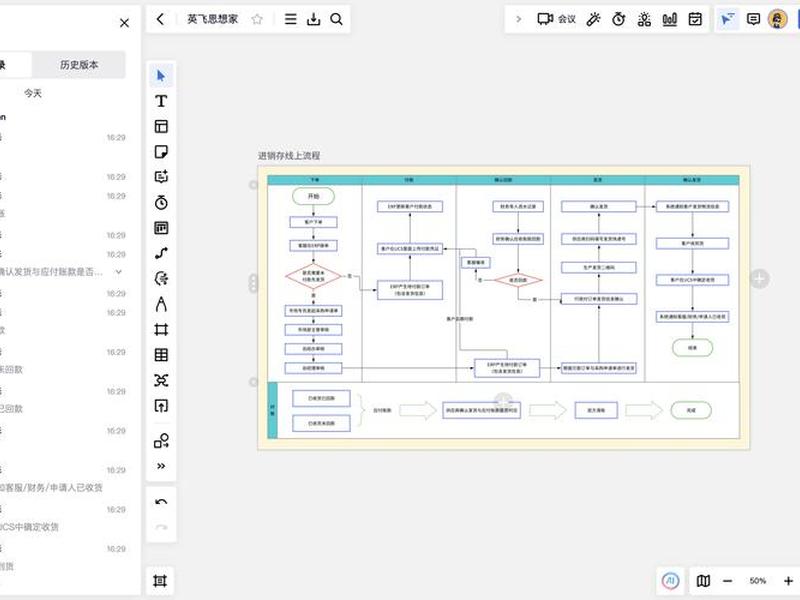Screen dimensions: 800x600
Task: Start a 会议 meeting
Action: click(x=556, y=19)
